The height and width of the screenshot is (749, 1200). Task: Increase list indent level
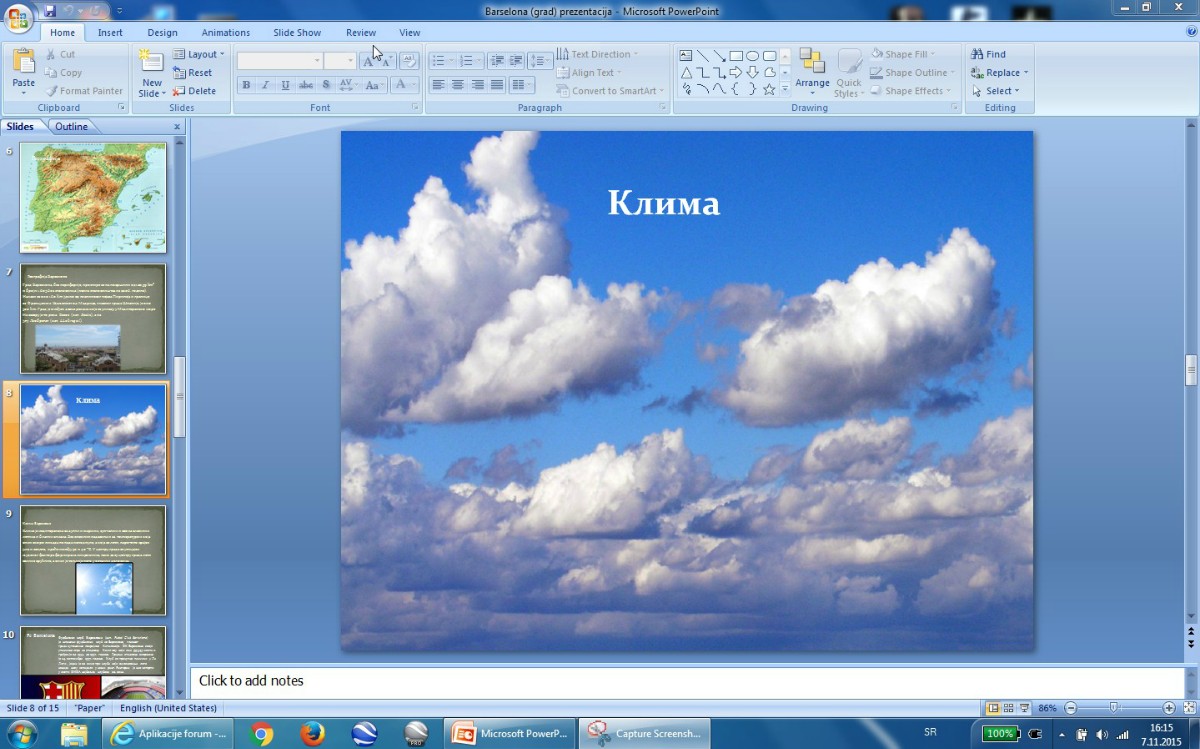click(517, 61)
